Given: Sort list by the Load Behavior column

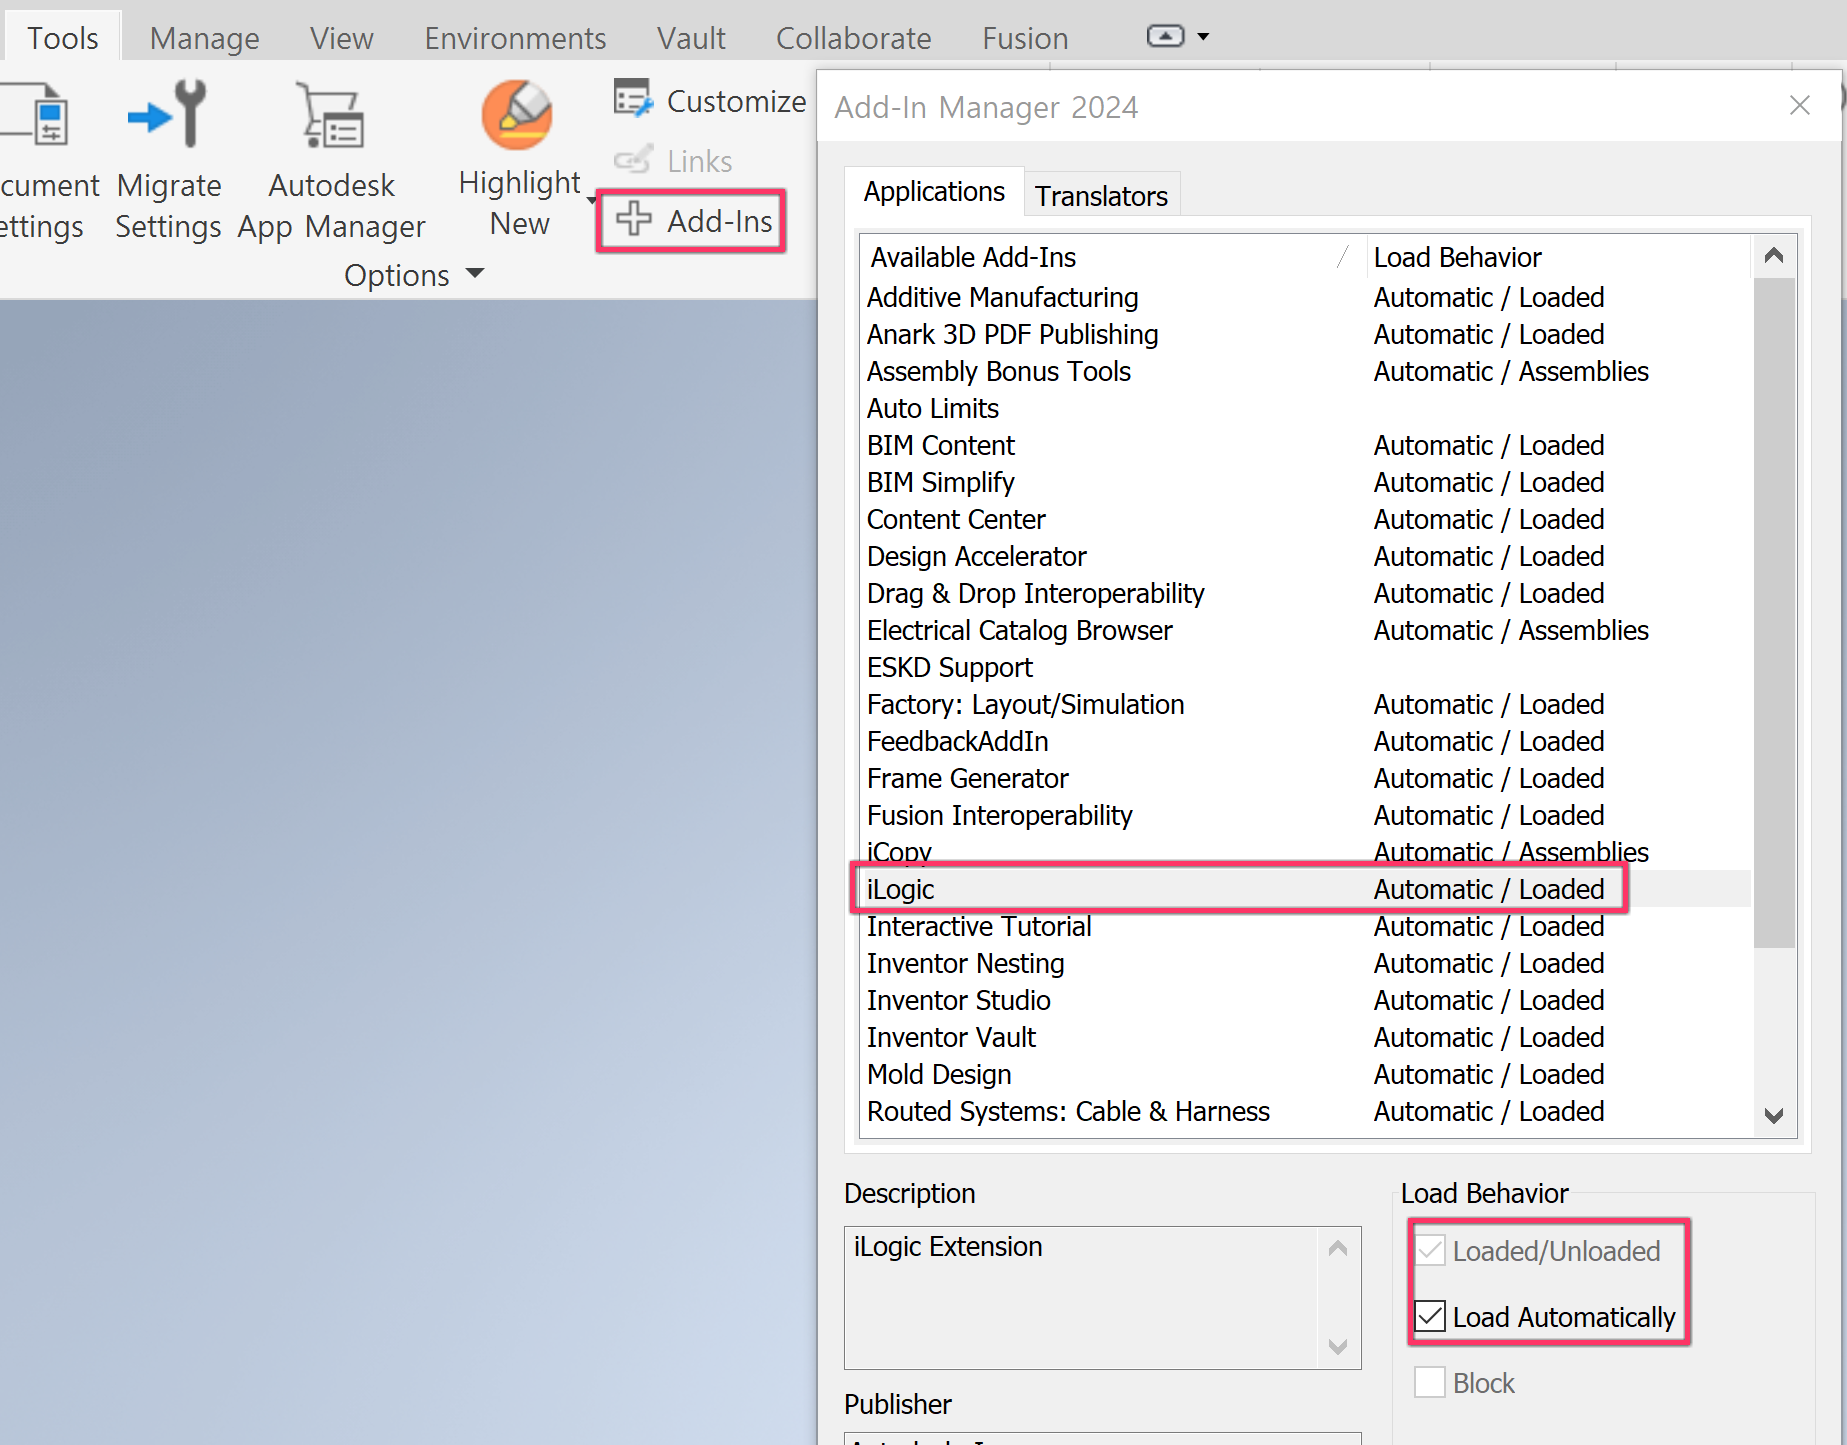Looking at the screenshot, I should coord(1457,257).
